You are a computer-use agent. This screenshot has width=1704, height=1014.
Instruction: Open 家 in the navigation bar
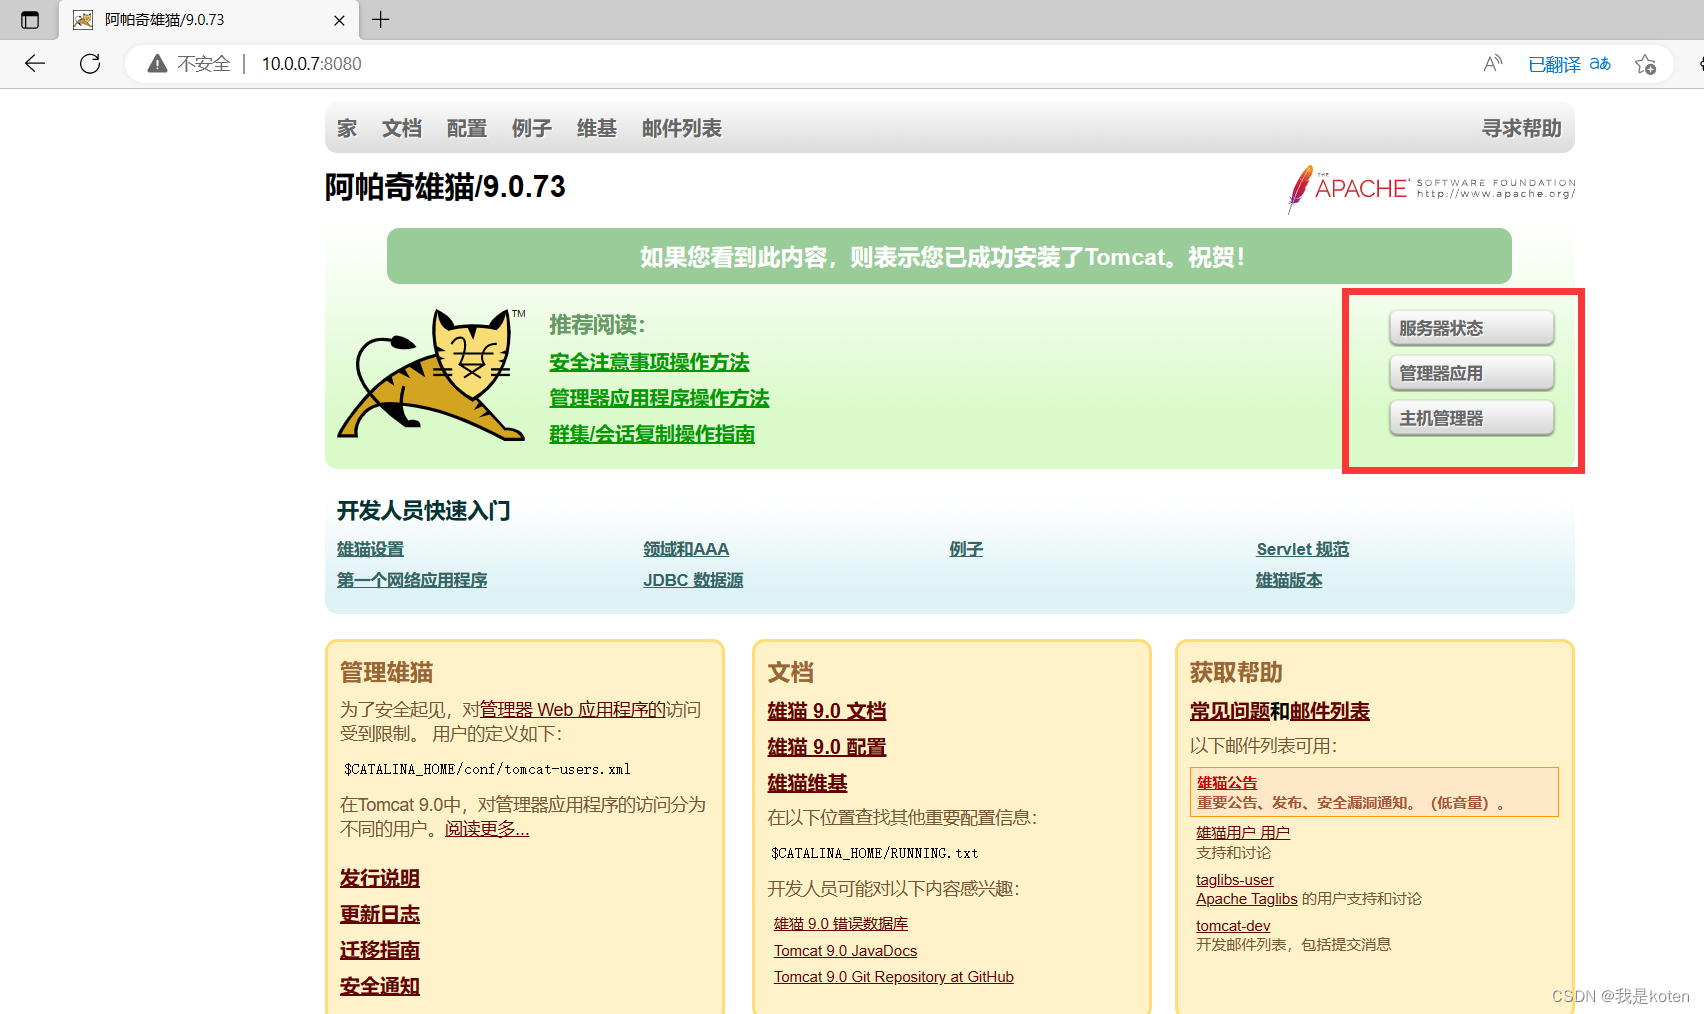[347, 128]
